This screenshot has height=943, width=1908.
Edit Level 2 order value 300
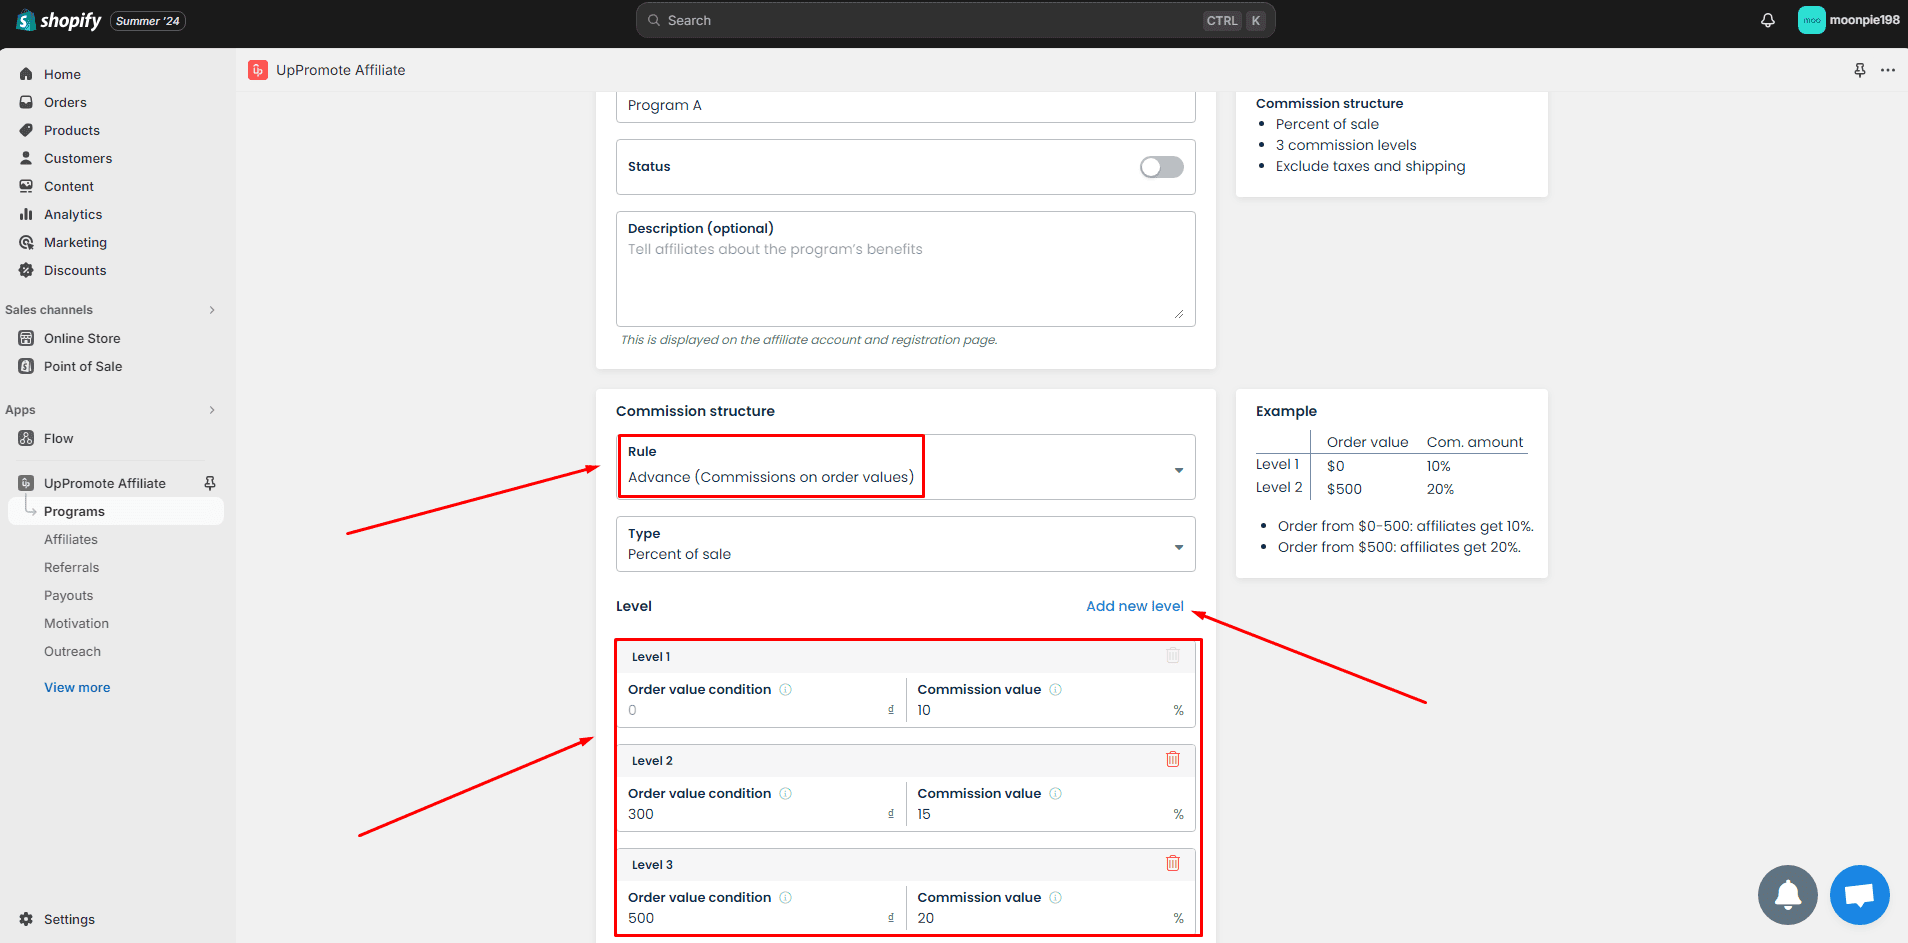pos(761,814)
